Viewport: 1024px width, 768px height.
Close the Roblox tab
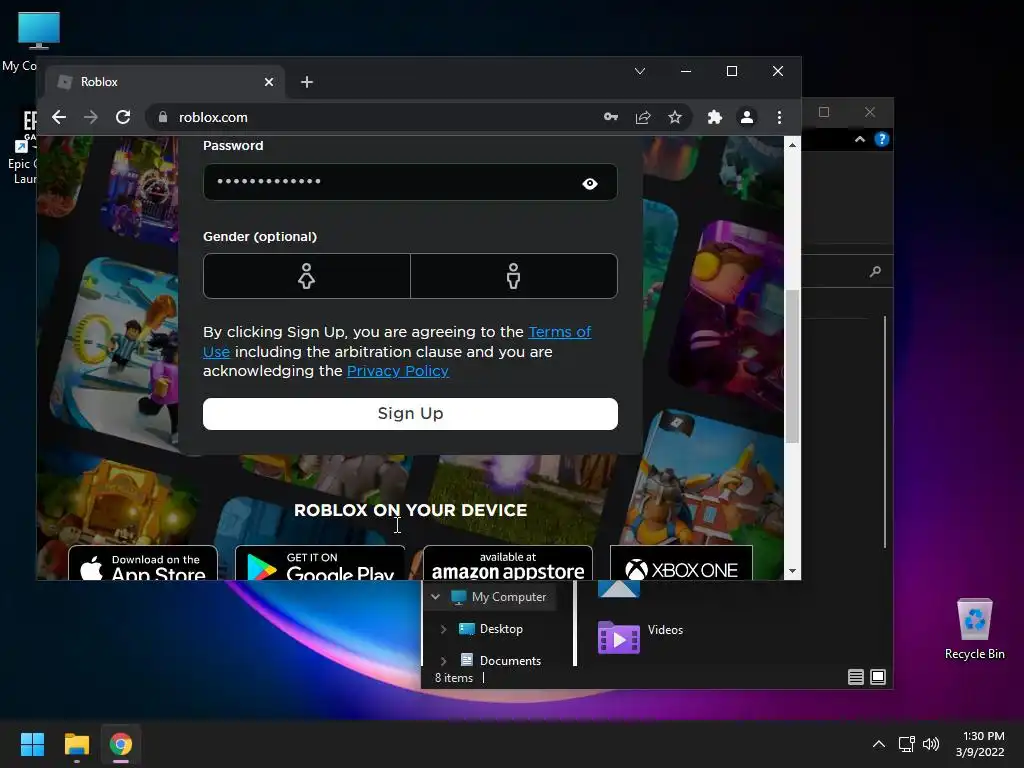tap(268, 82)
